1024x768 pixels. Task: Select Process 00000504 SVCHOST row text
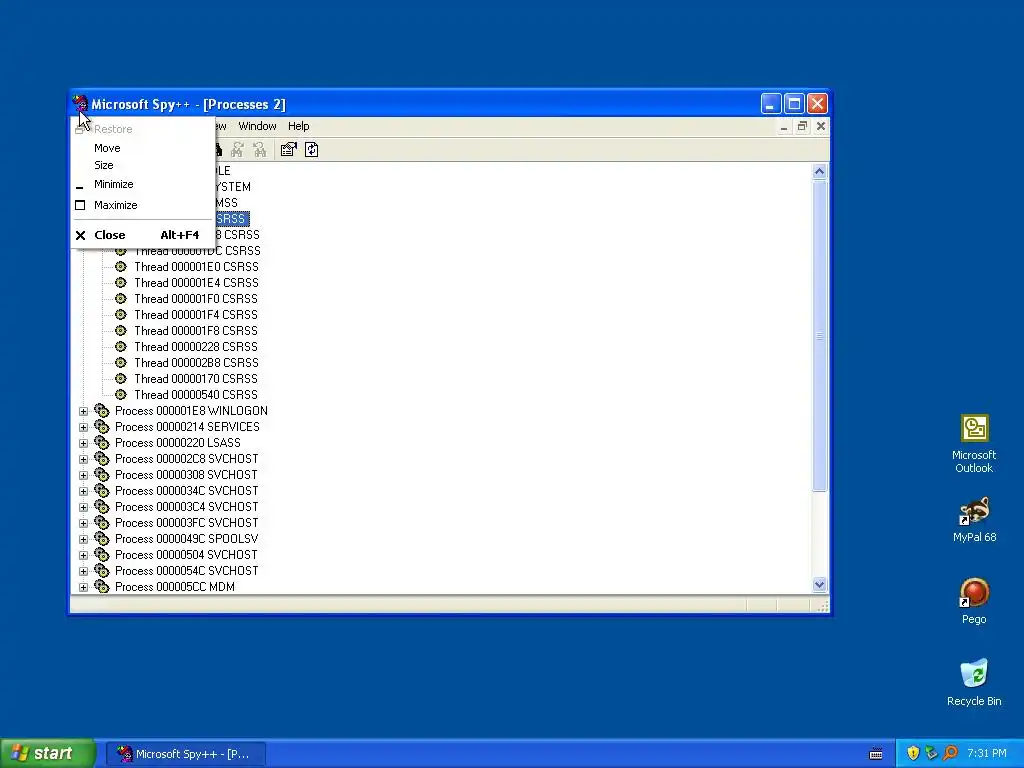(186, 554)
